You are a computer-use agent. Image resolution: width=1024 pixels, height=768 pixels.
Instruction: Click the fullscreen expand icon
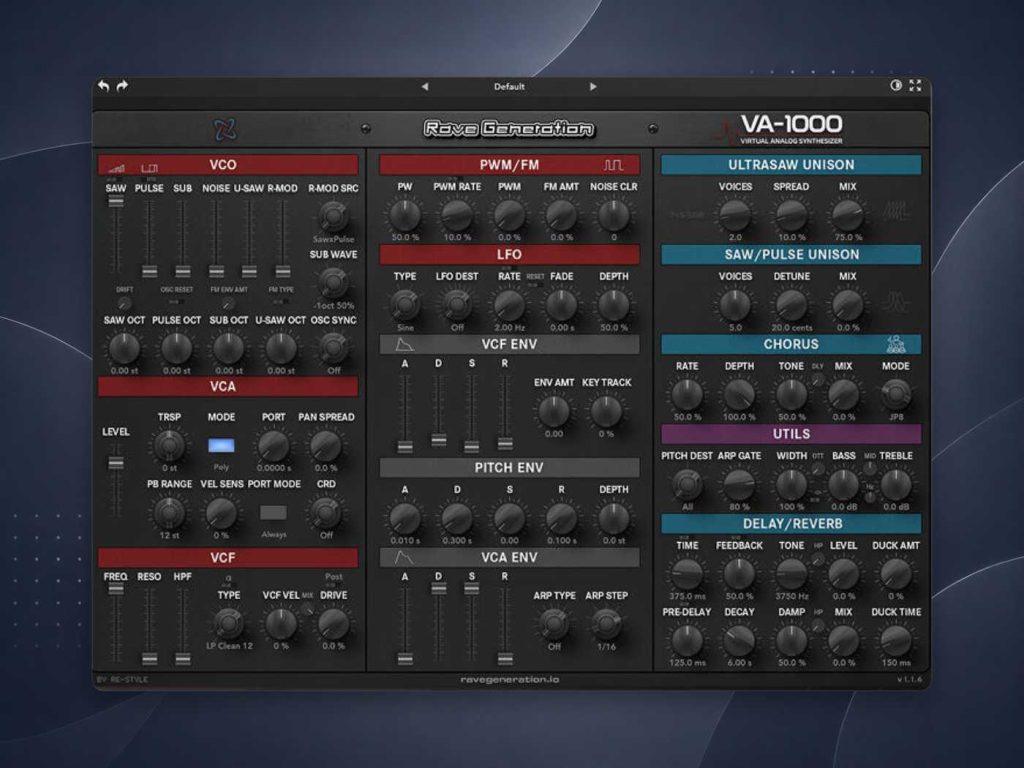[915, 86]
